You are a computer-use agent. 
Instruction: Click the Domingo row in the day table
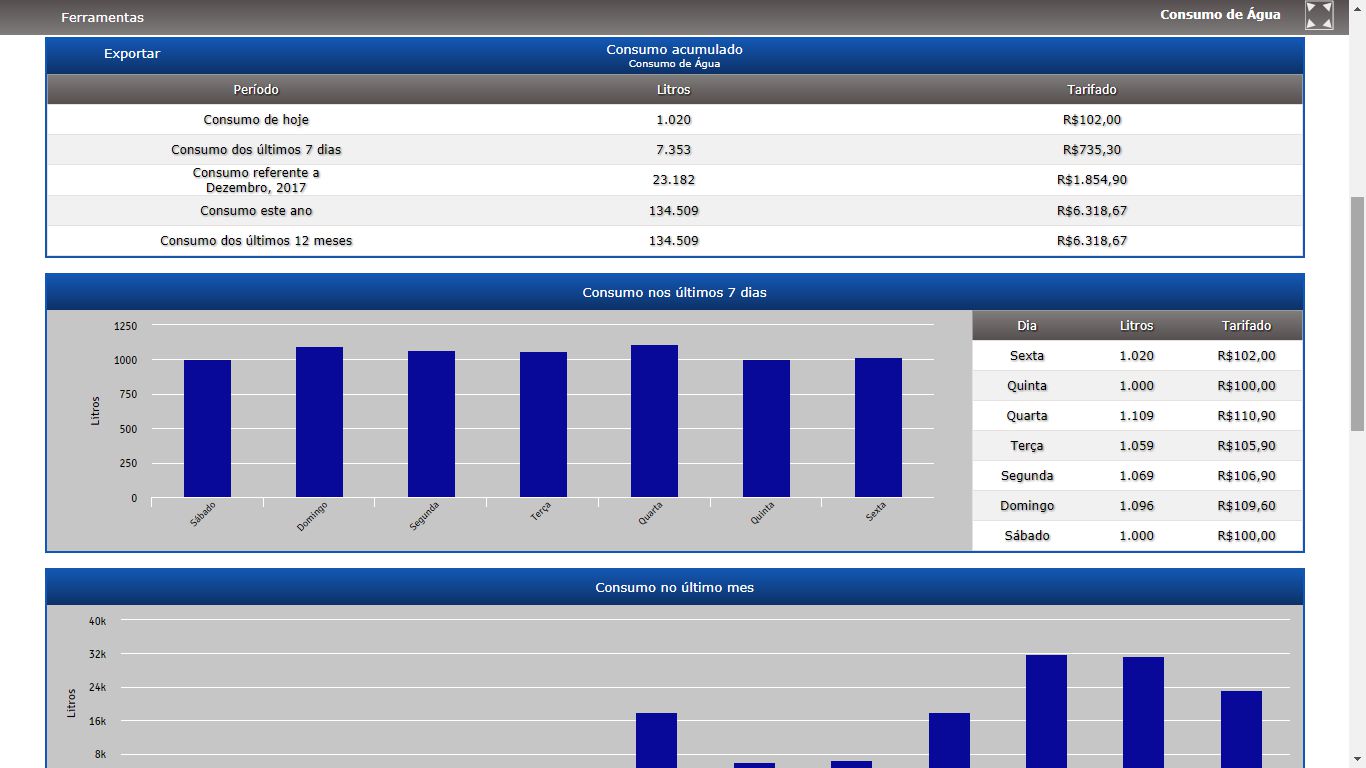pos(1138,506)
